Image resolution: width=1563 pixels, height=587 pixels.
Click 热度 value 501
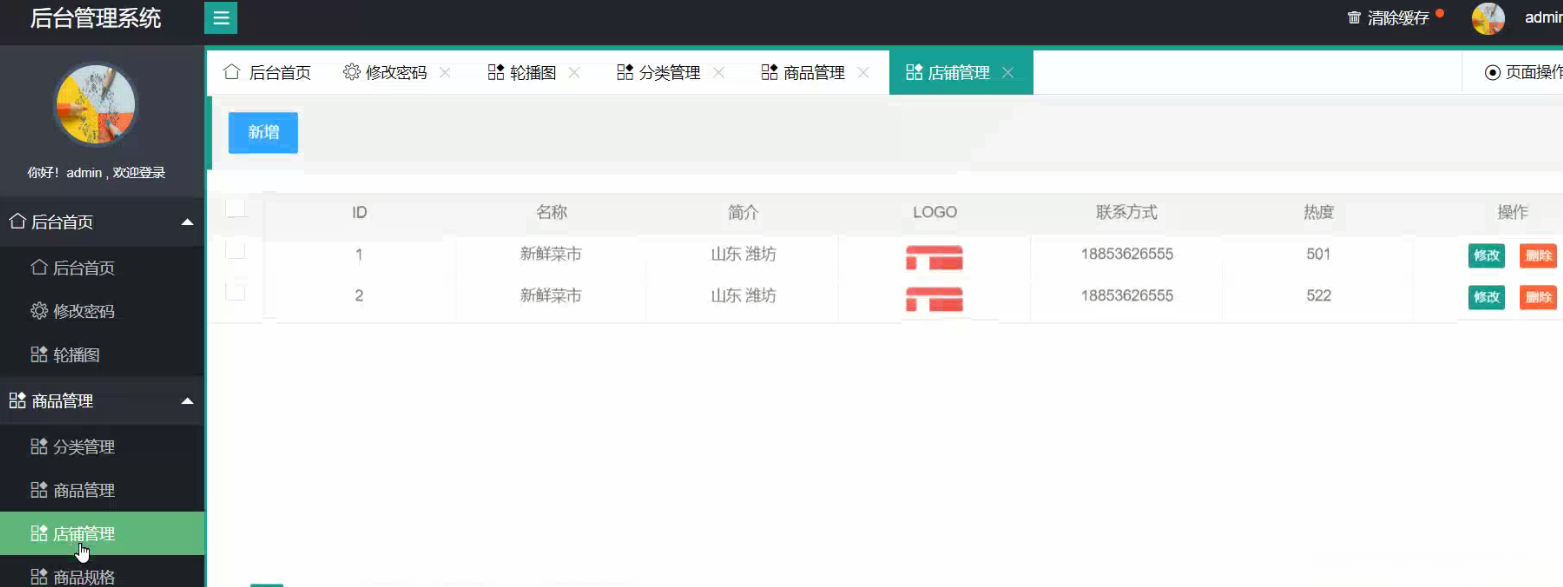(1318, 254)
